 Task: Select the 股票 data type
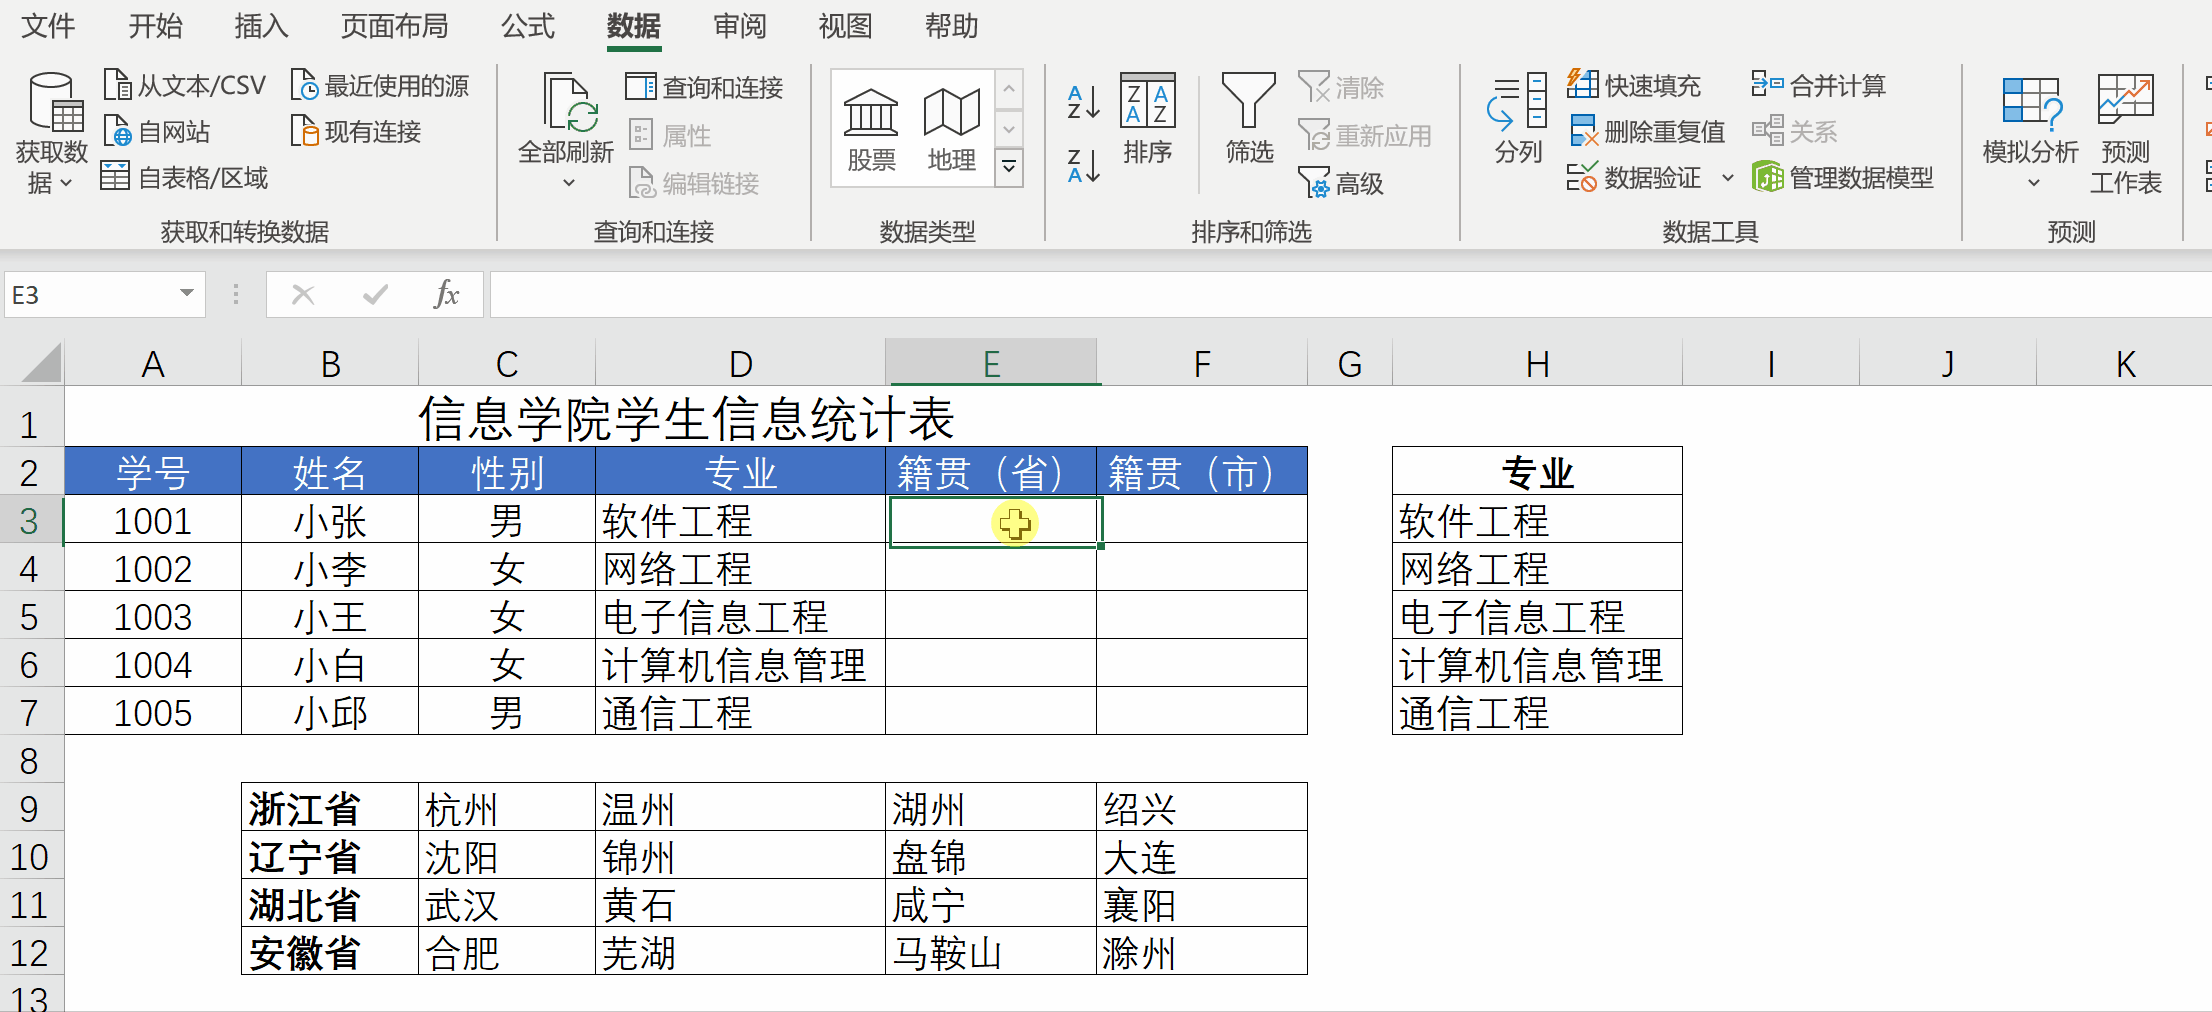click(x=871, y=130)
